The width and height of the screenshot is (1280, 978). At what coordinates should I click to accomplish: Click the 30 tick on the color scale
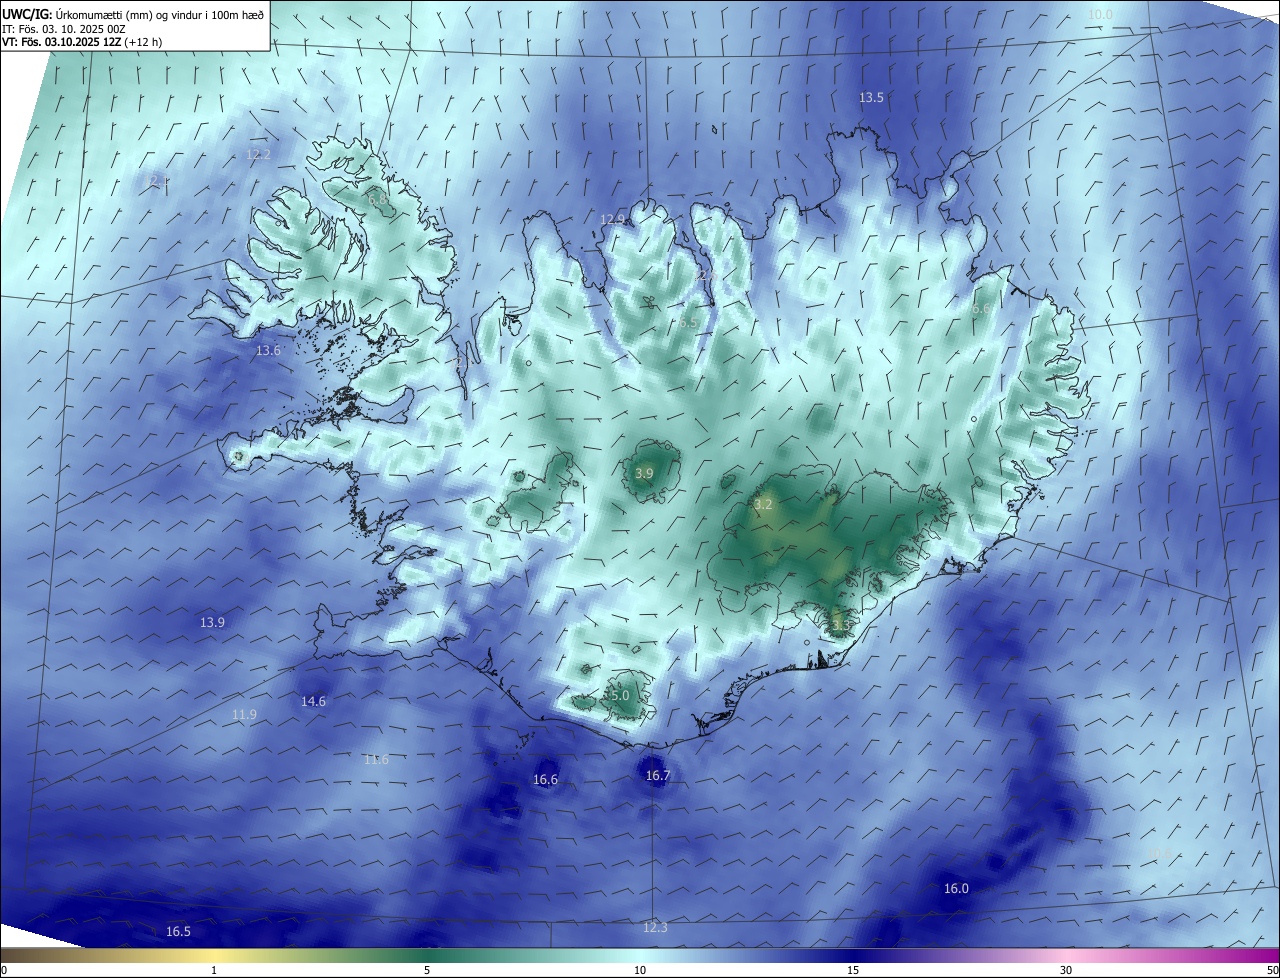tap(1066, 970)
